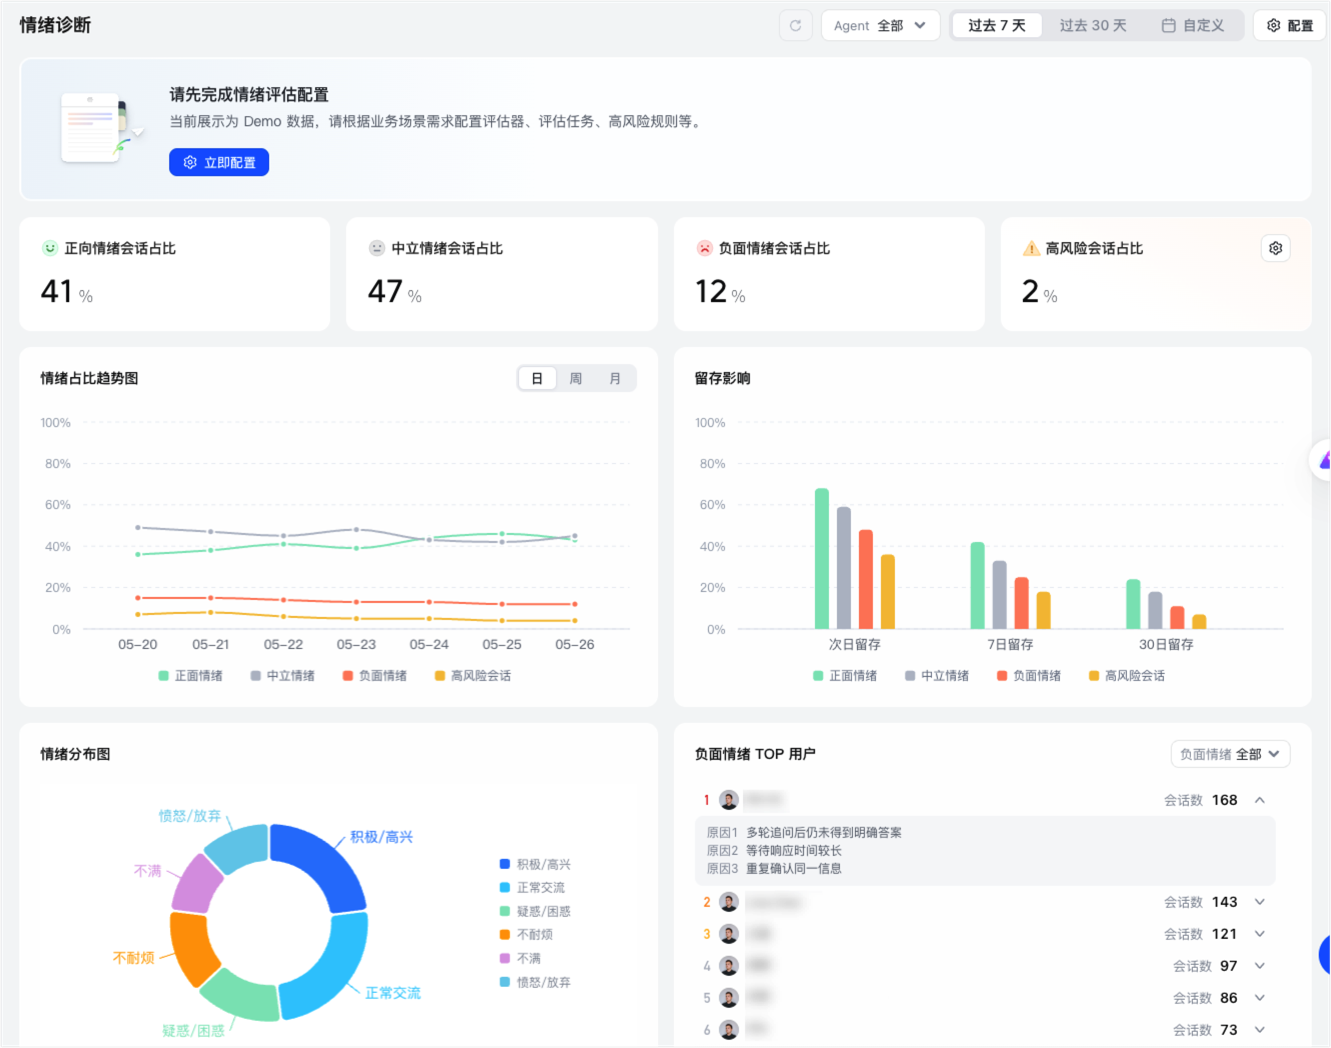Click the positive emotion smiley icon
1331x1048 pixels.
(50, 248)
